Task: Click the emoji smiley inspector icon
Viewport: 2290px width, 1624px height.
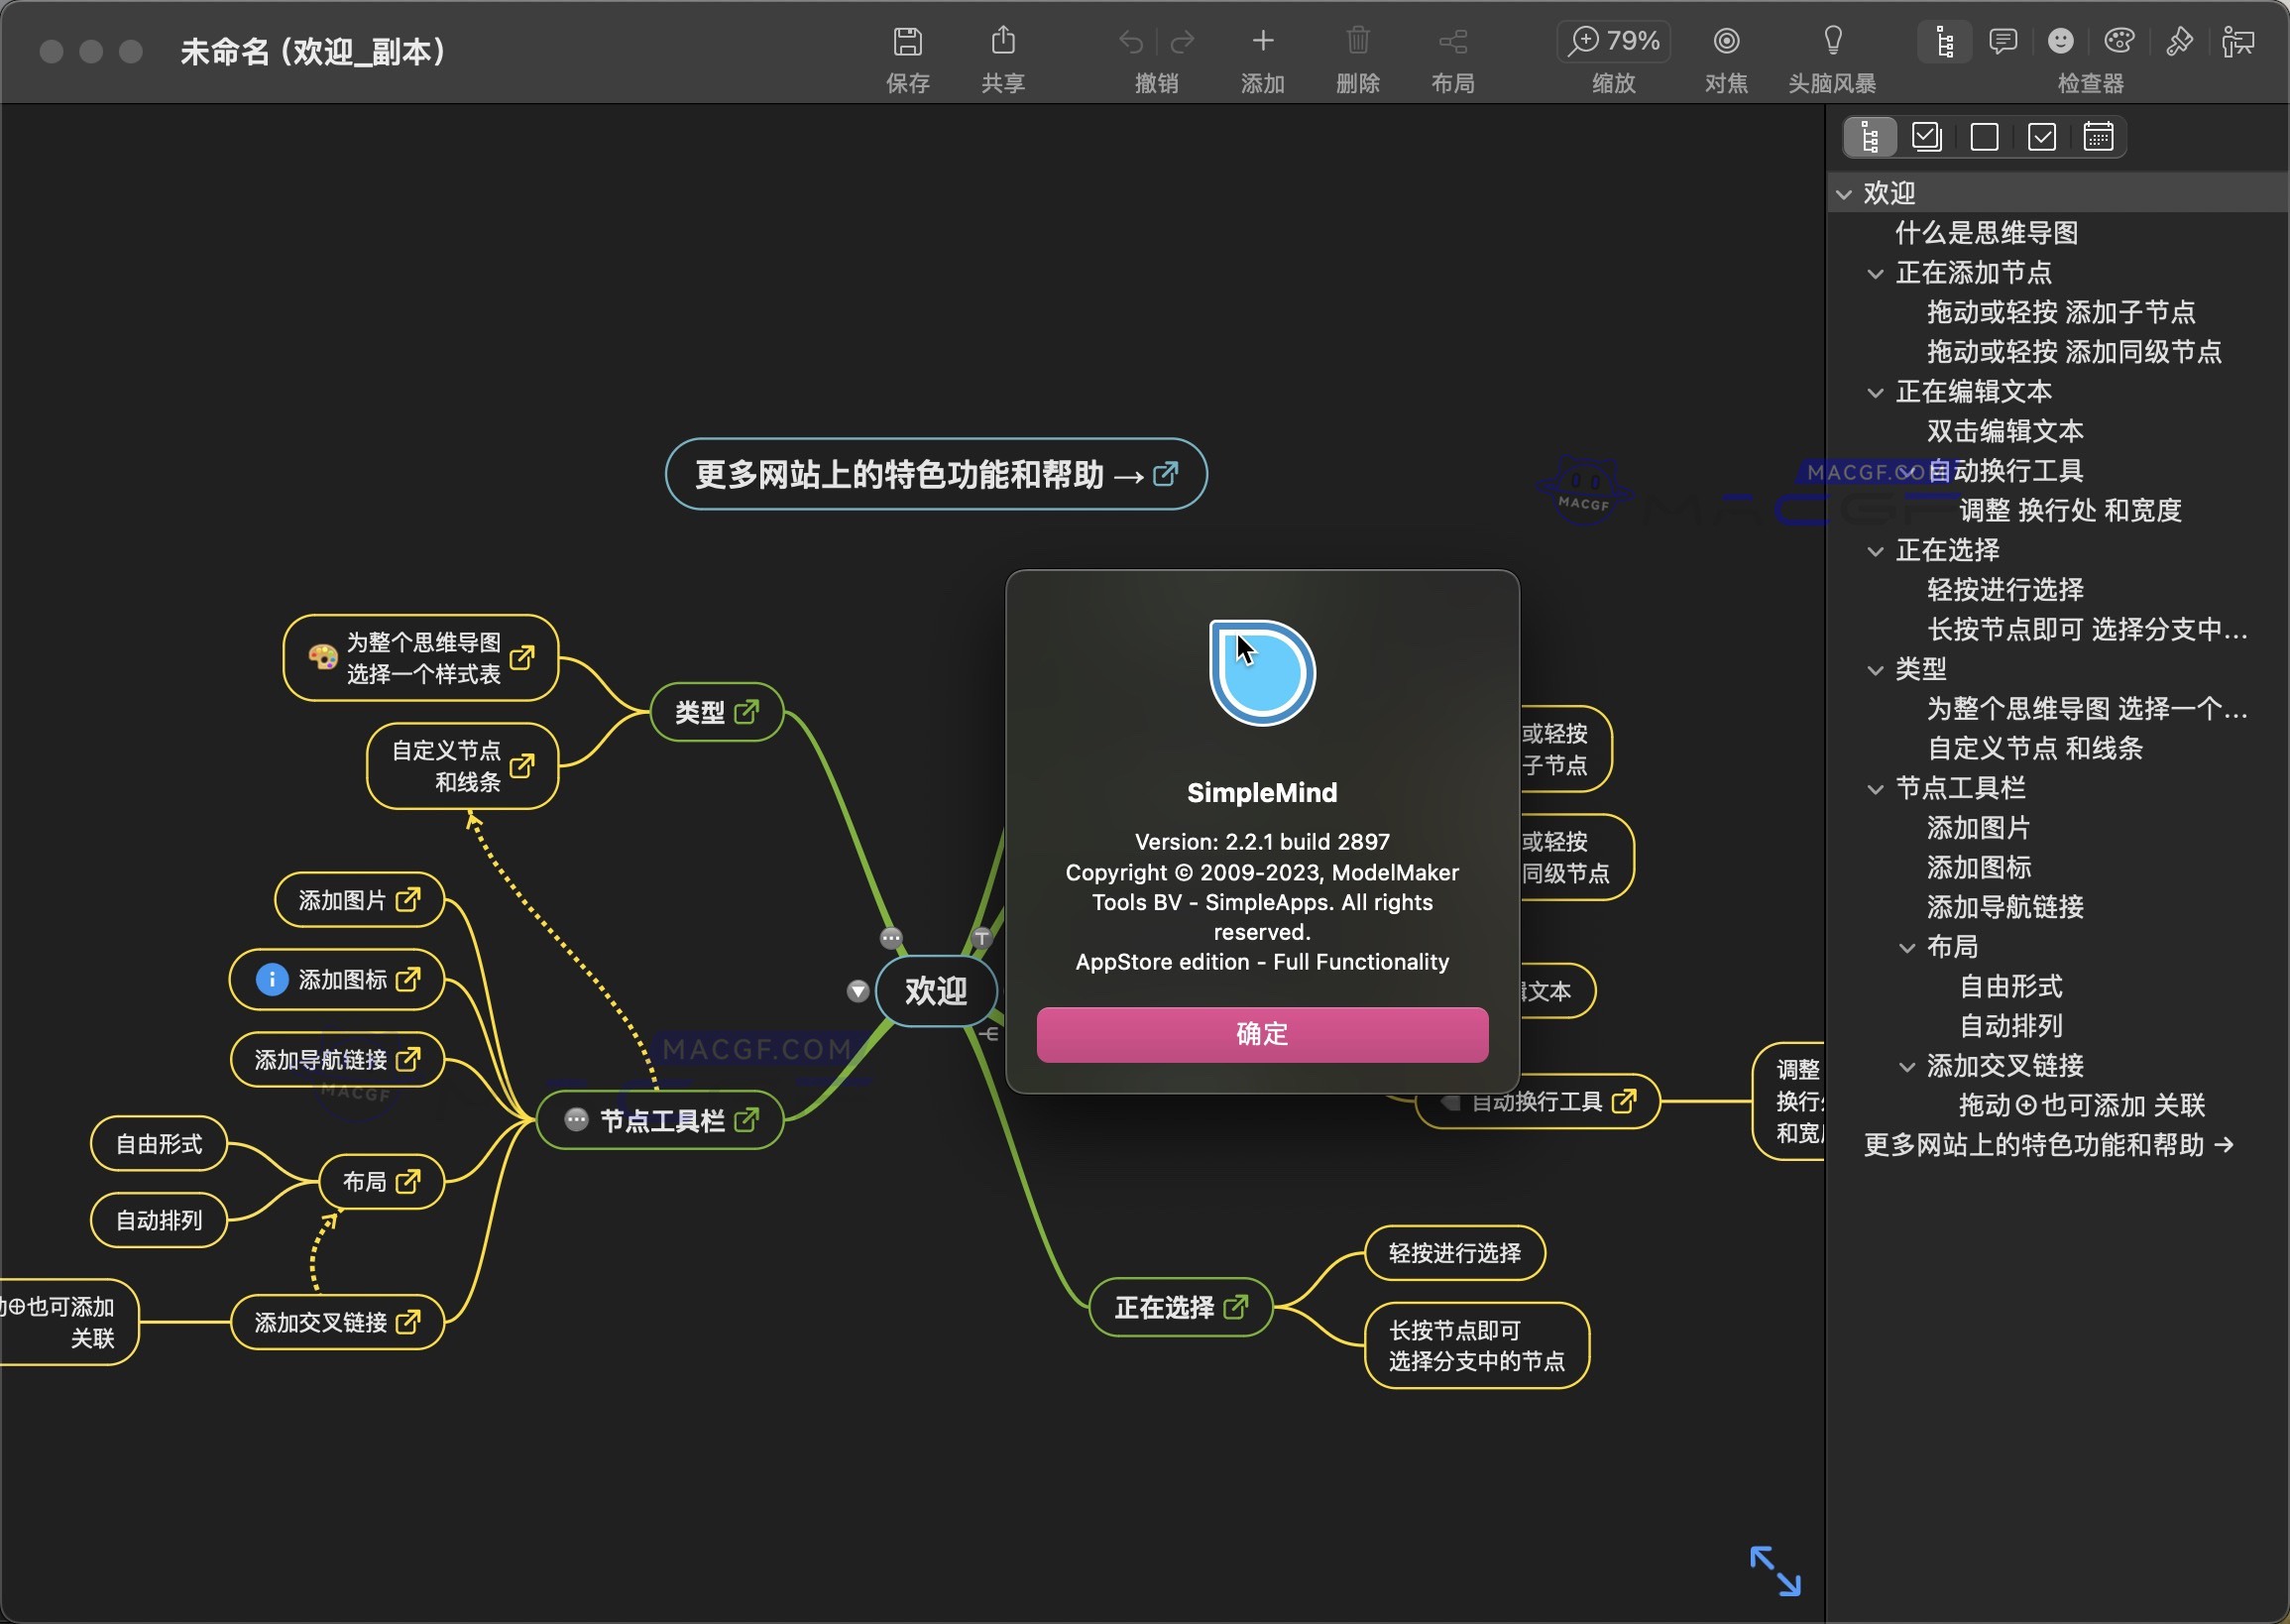Action: point(2062,41)
